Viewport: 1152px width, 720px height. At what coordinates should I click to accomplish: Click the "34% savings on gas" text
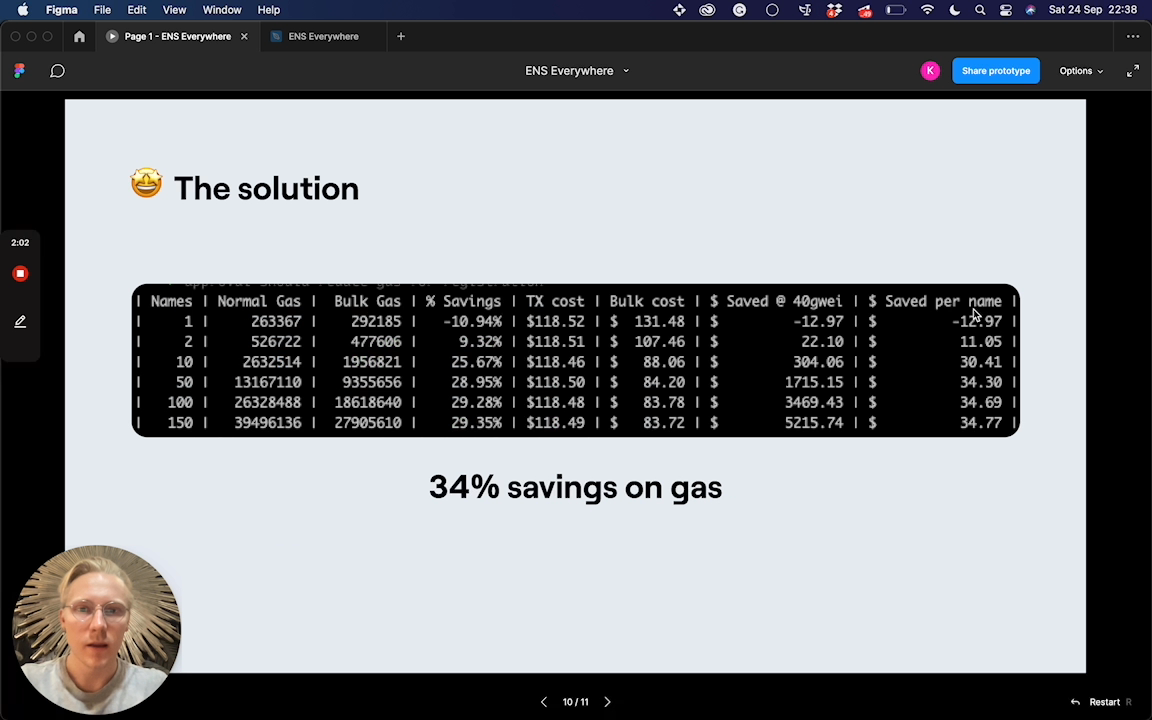[x=575, y=488]
